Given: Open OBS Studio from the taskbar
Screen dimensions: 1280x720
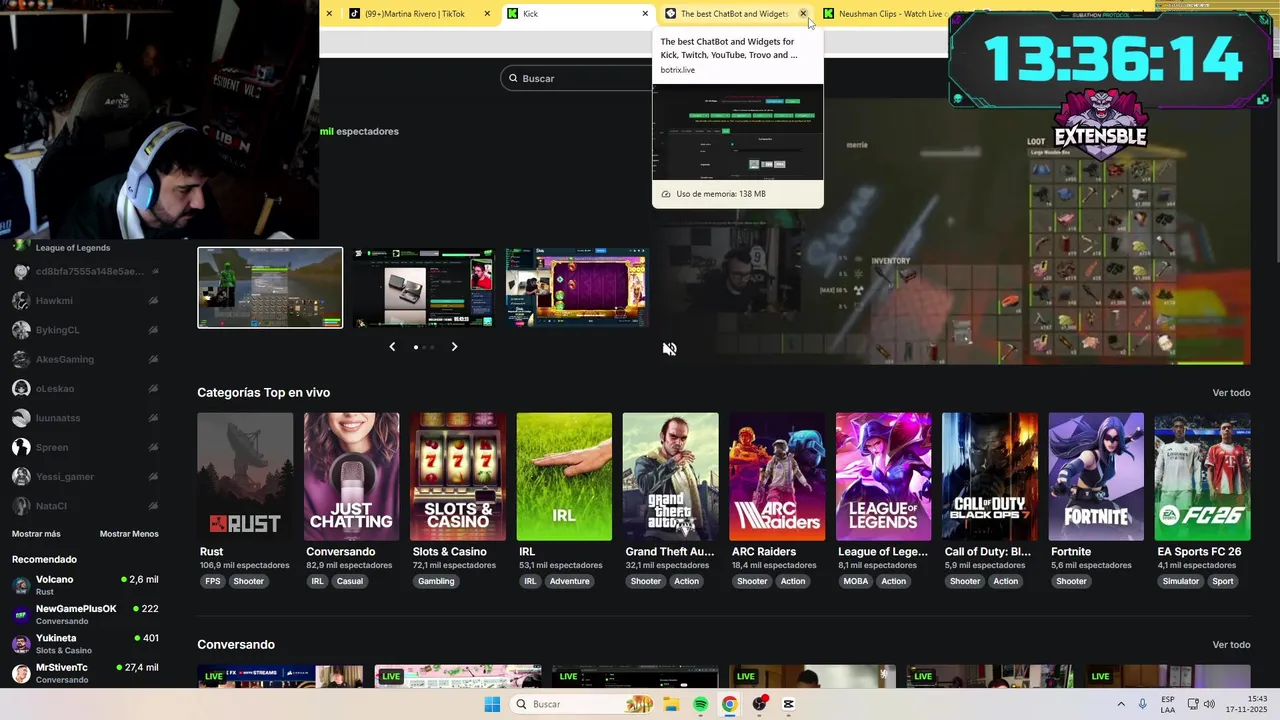Looking at the screenshot, I should pyautogui.click(x=760, y=705).
